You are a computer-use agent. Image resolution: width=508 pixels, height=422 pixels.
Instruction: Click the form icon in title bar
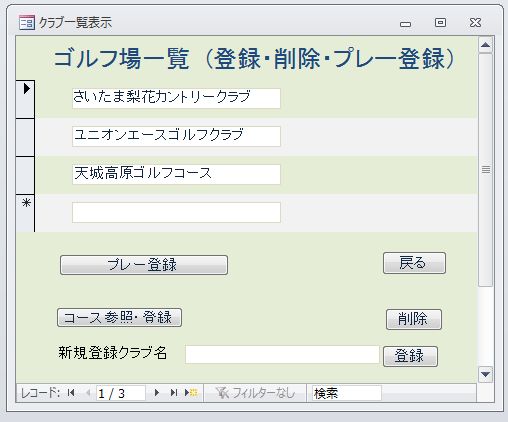(27, 23)
